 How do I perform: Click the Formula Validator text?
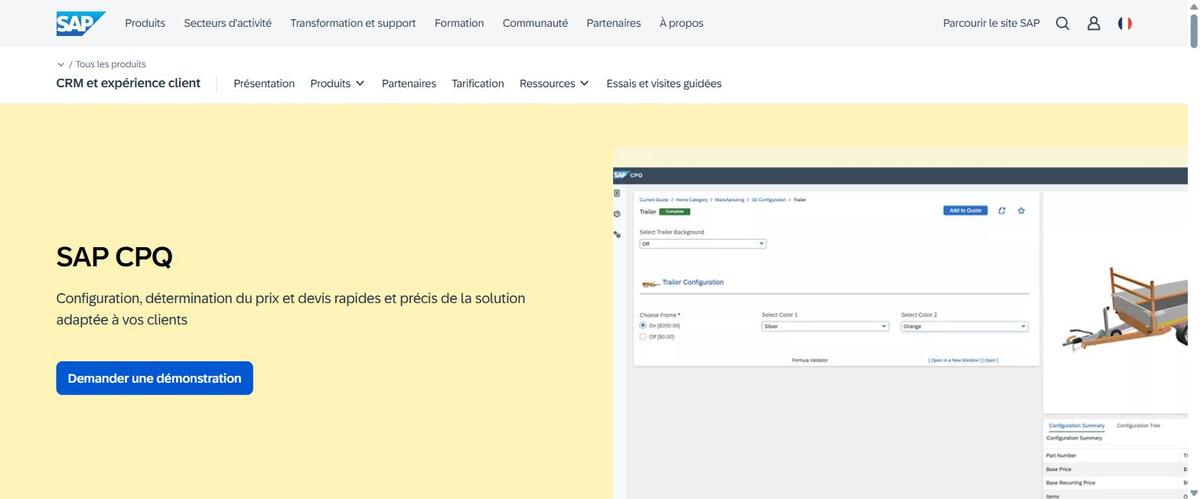tap(810, 360)
